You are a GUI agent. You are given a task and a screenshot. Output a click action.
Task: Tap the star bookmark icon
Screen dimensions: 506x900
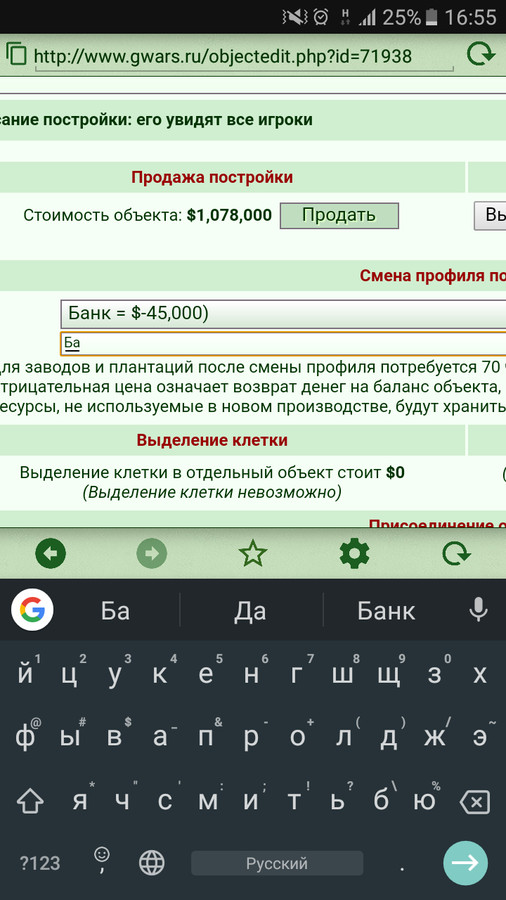coord(253,554)
